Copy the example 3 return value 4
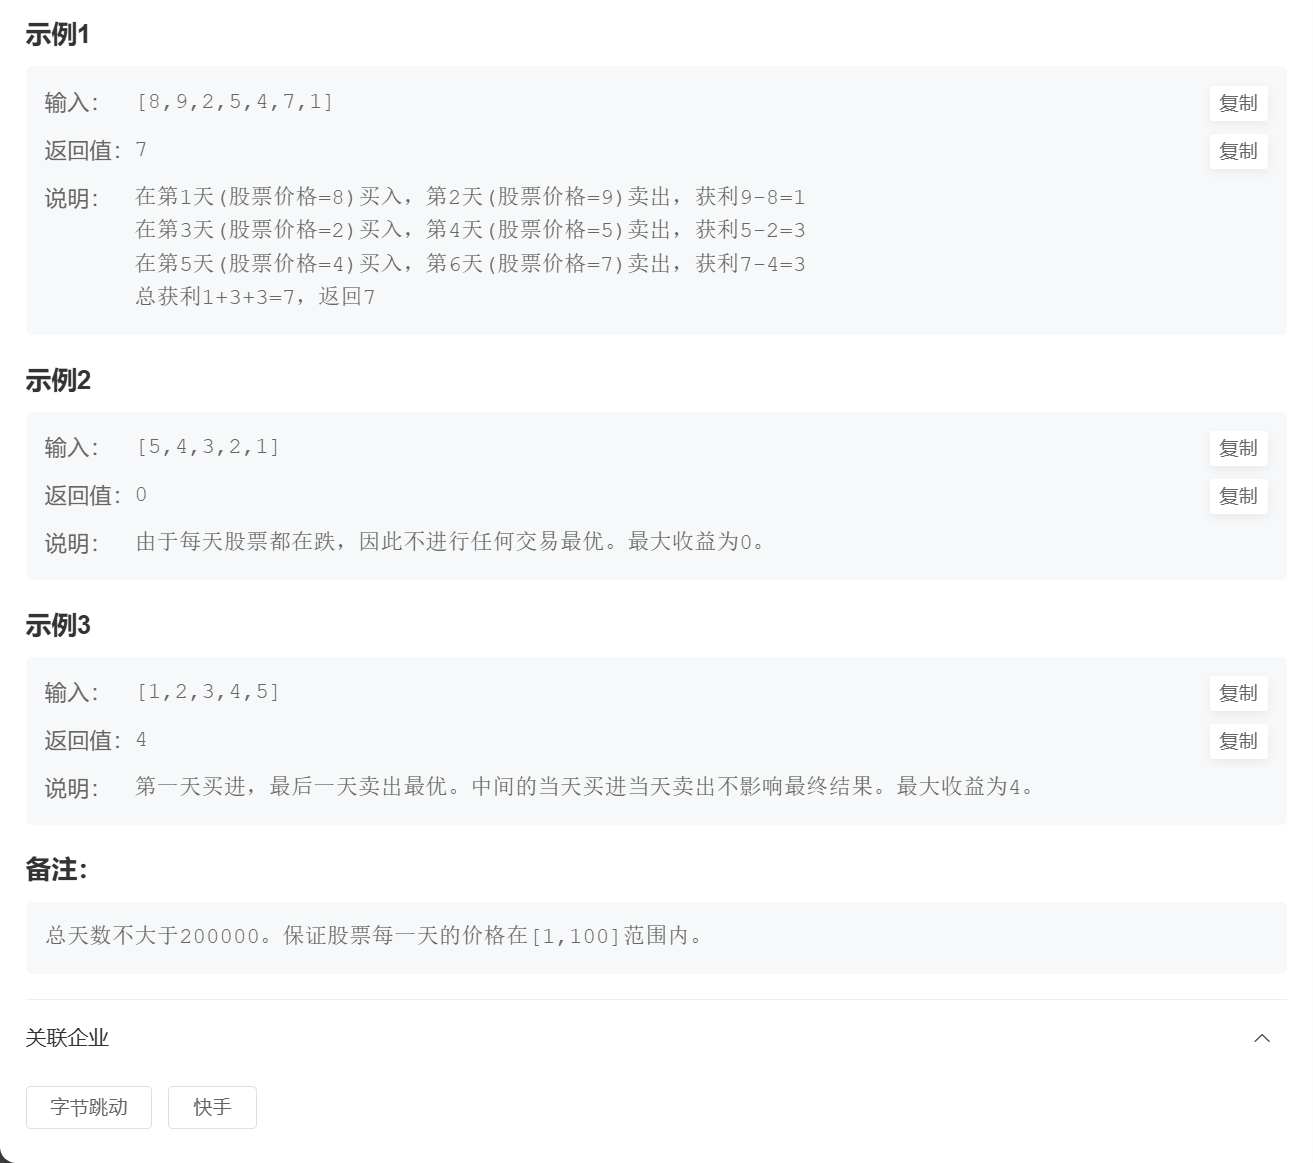Viewport: 1313px width, 1163px height. tap(1238, 741)
